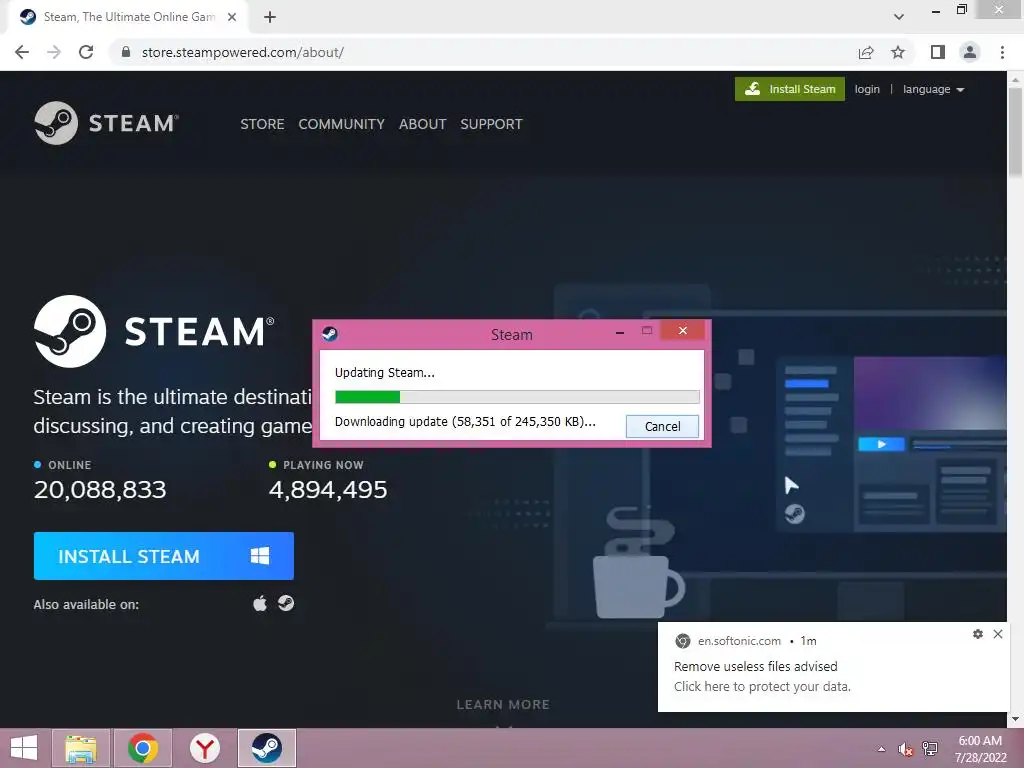Click scrollbar down arrow

tap(1015, 719)
